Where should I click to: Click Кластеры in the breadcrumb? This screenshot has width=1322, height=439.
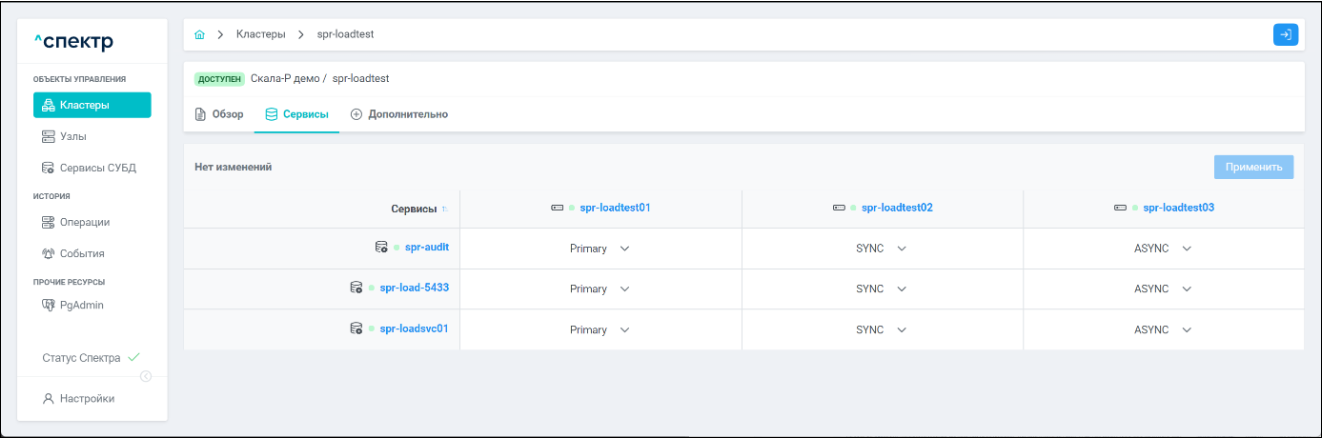(260, 35)
